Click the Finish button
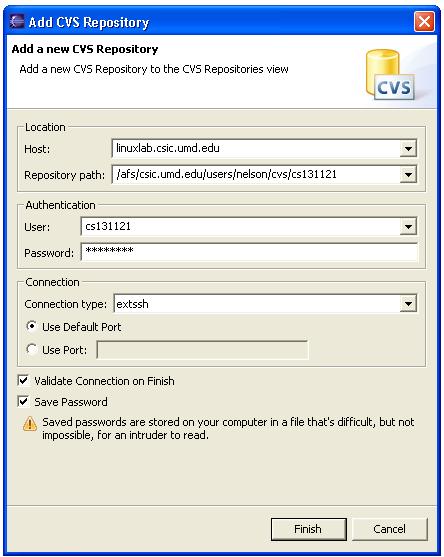This screenshot has height=557, width=444. (309, 529)
